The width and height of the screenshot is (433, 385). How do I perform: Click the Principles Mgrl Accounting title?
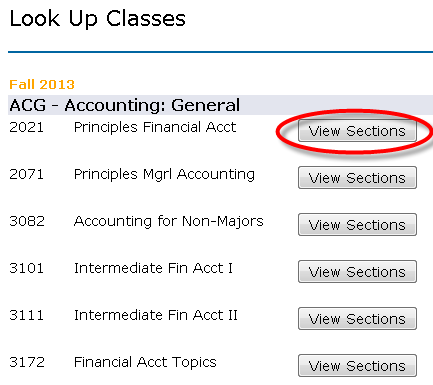pos(164,175)
